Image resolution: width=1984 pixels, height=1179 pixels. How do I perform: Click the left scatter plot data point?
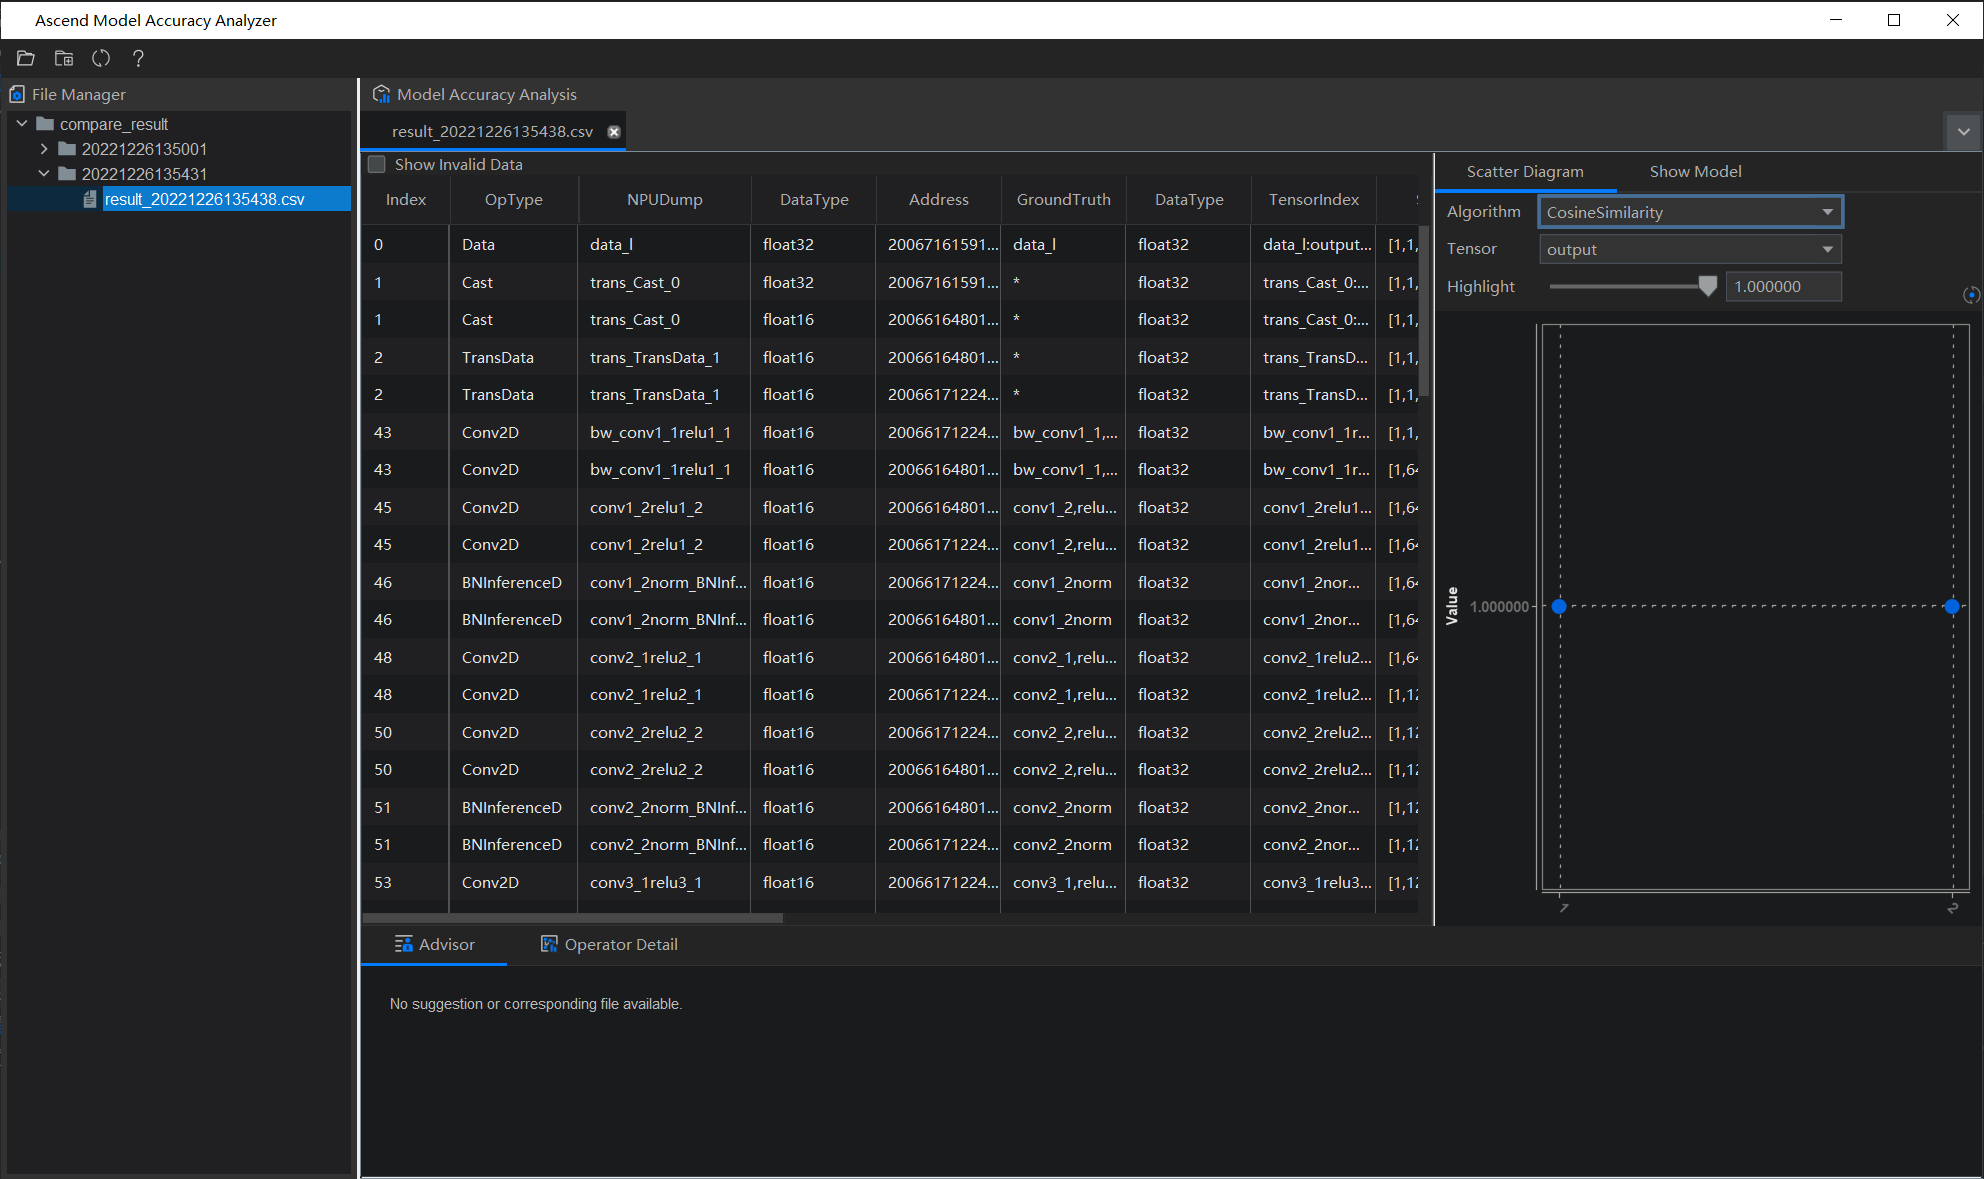pos(1559,607)
